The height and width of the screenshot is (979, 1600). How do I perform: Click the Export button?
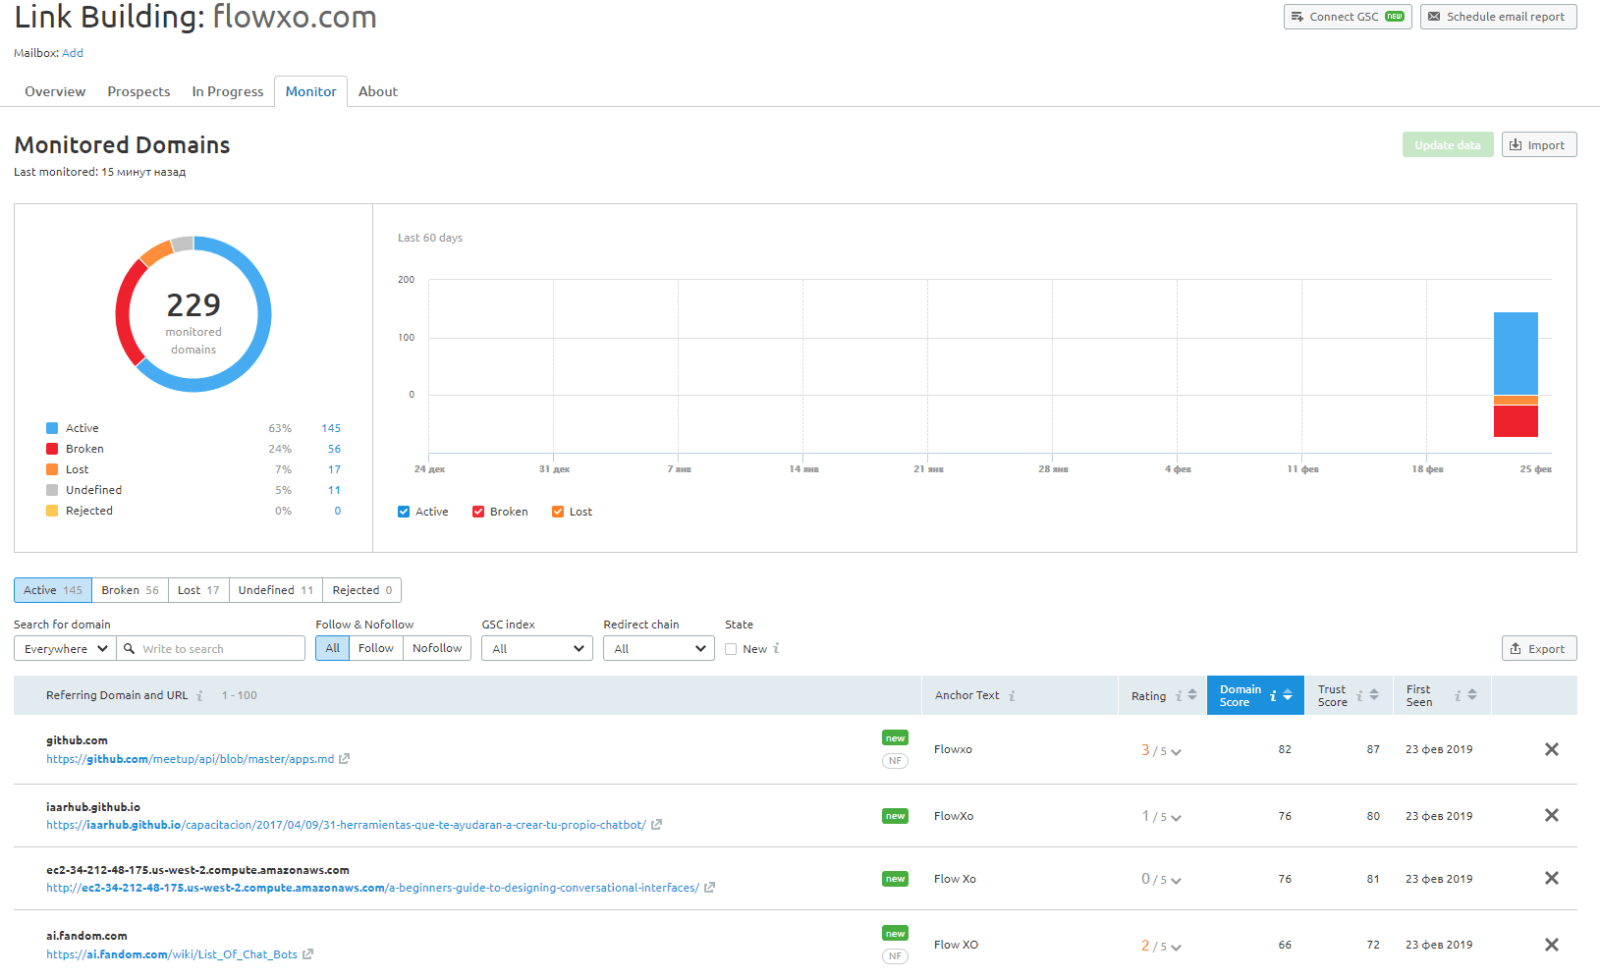(1539, 649)
